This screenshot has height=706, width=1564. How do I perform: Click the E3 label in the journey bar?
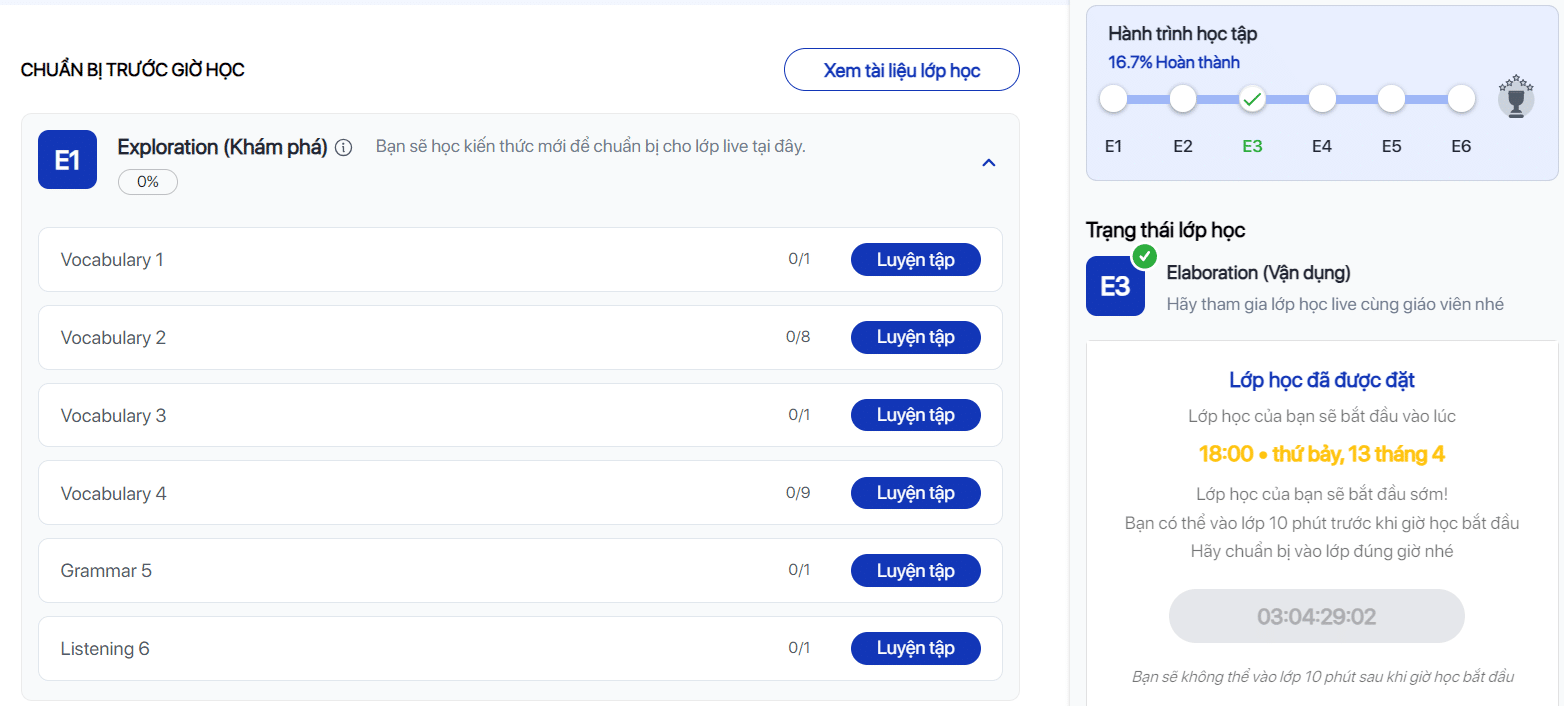[1253, 146]
